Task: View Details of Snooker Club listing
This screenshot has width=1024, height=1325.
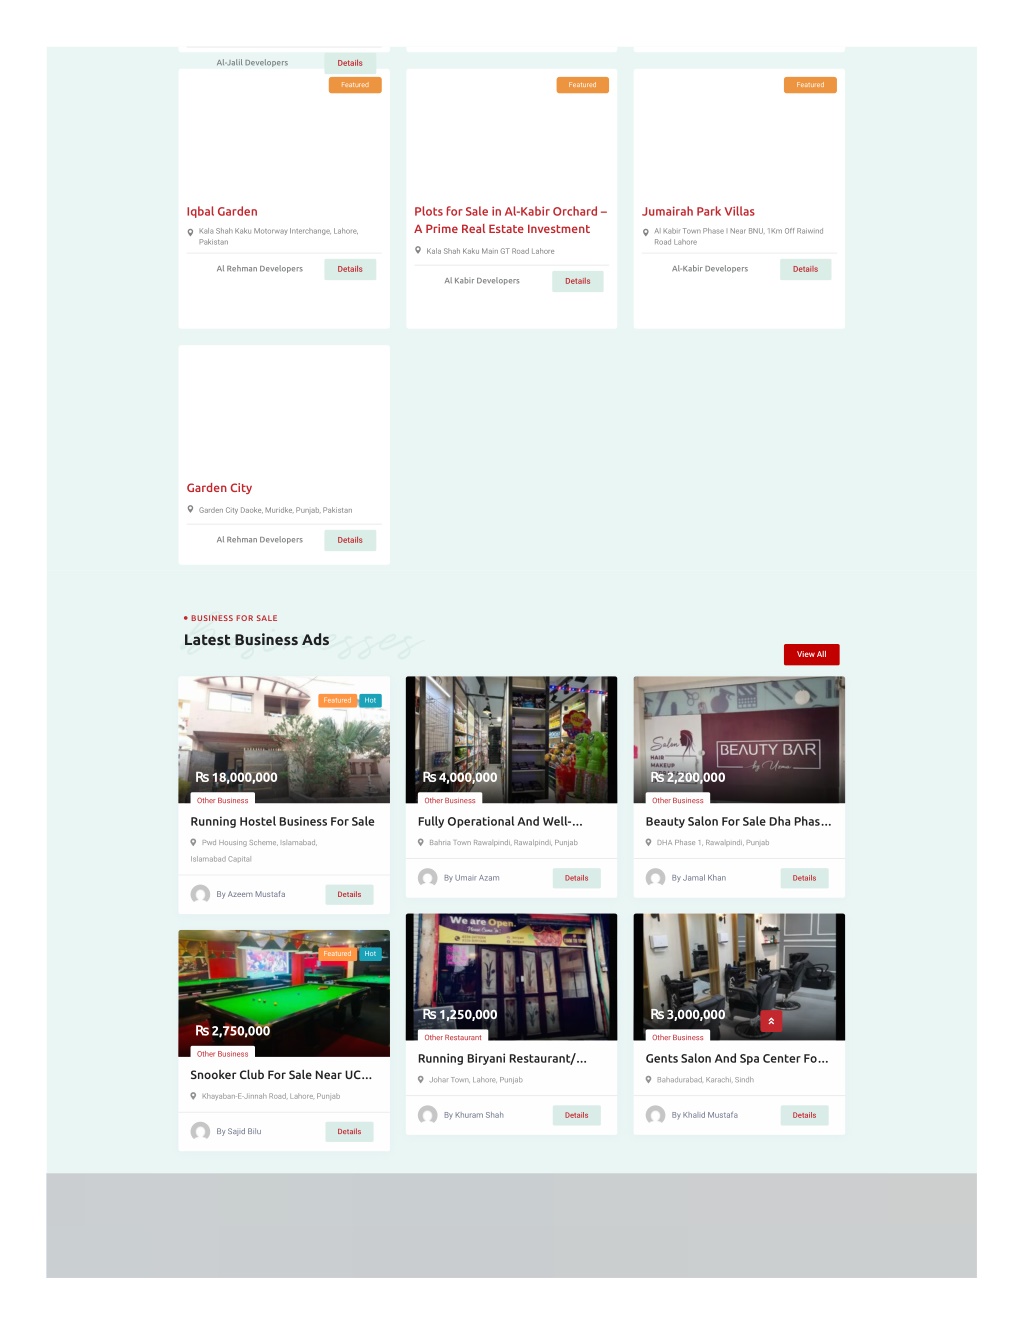Action: [350, 1131]
